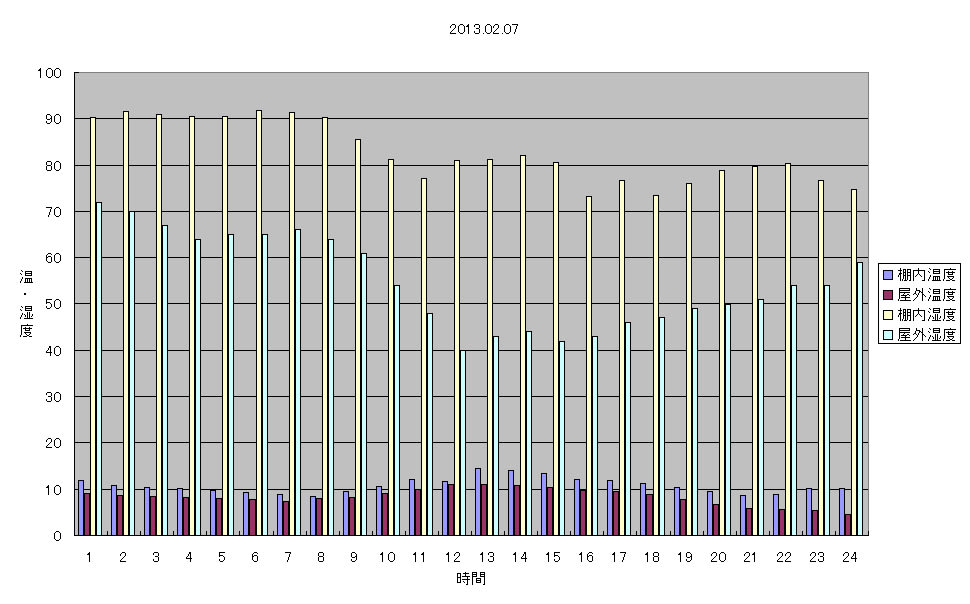Click x-axis hour label 11
Screen dimensions: 970x604
point(419,557)
